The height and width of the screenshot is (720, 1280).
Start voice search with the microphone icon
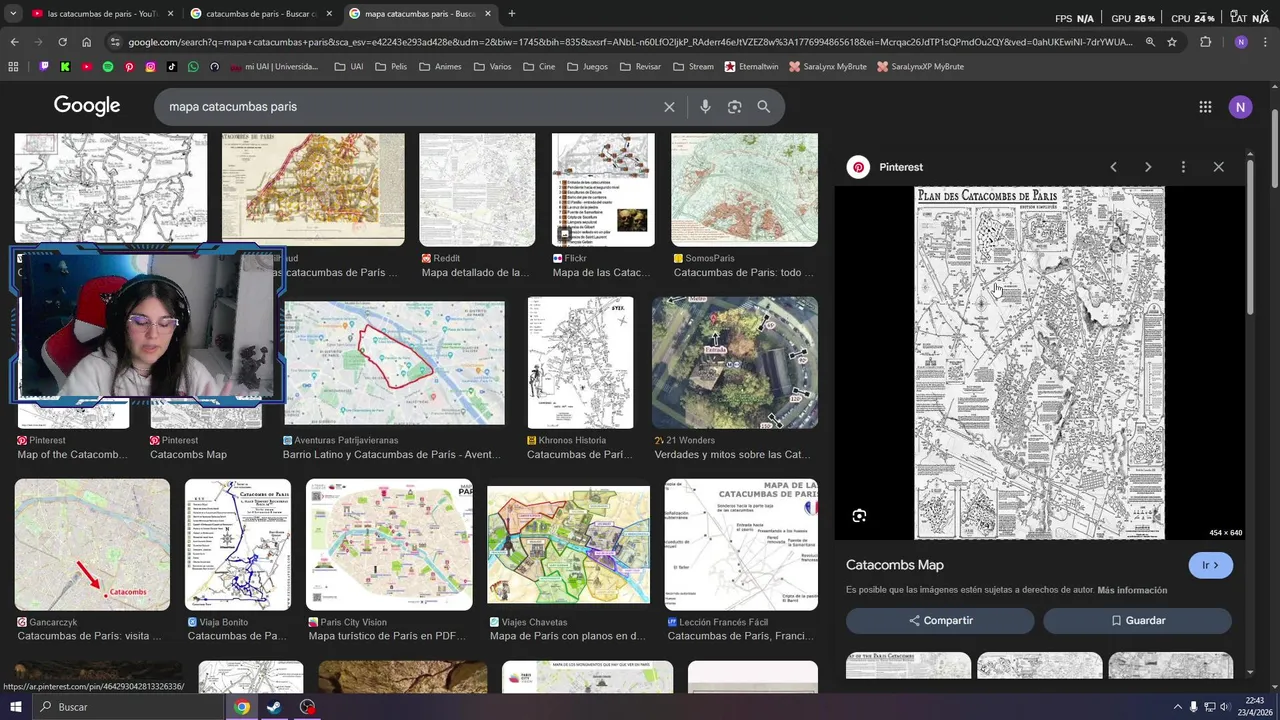click(x=705, y=107)
